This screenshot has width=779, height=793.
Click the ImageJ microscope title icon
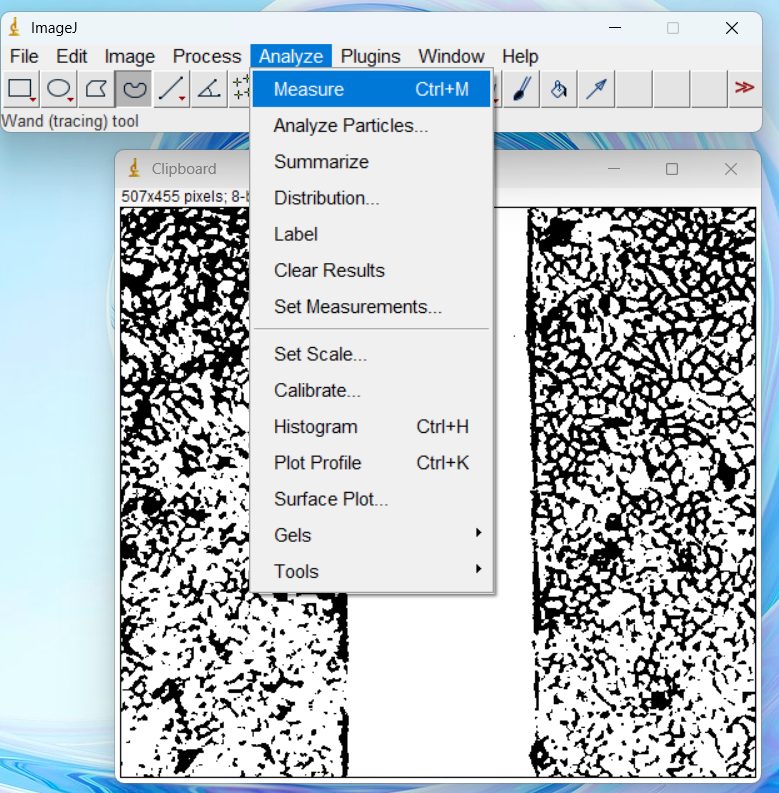pyautogui.click(x=15, y=27)
